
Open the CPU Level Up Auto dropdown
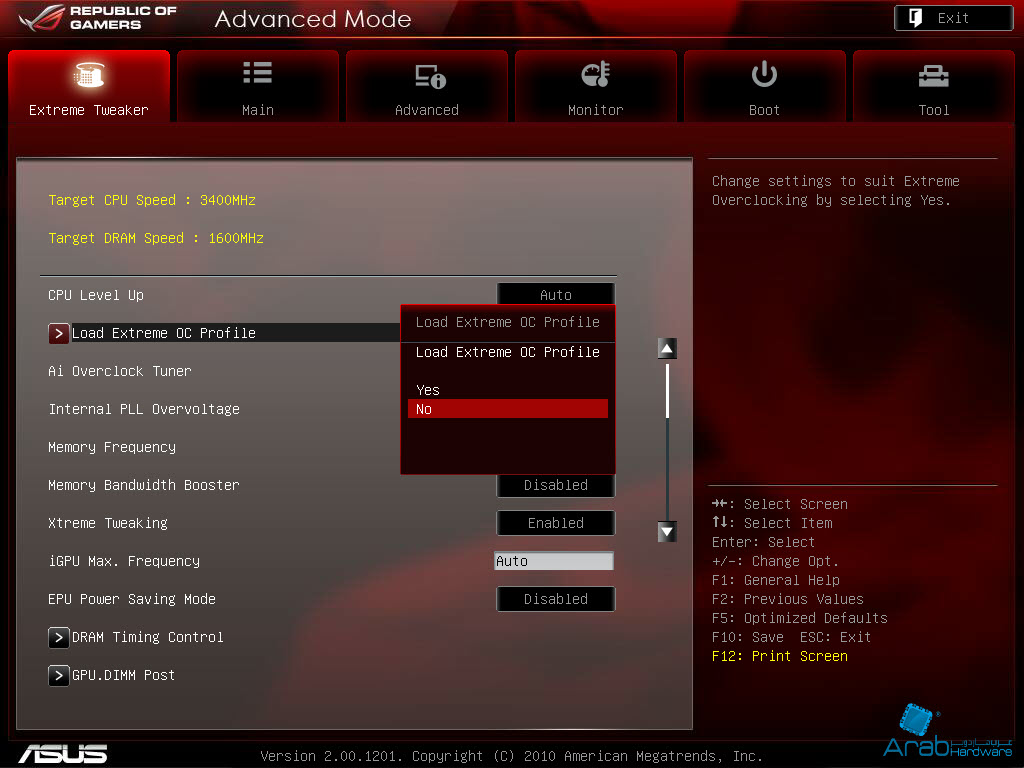coord(556,295)
